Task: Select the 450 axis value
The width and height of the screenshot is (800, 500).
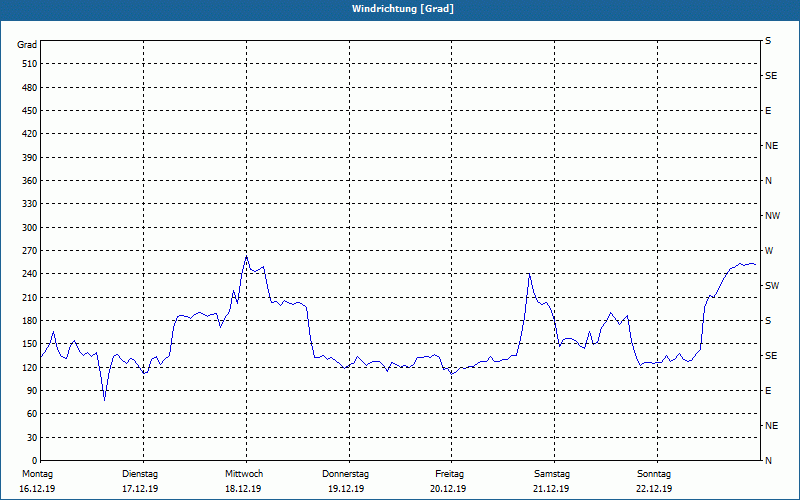Action: click(x=30, y=111)
